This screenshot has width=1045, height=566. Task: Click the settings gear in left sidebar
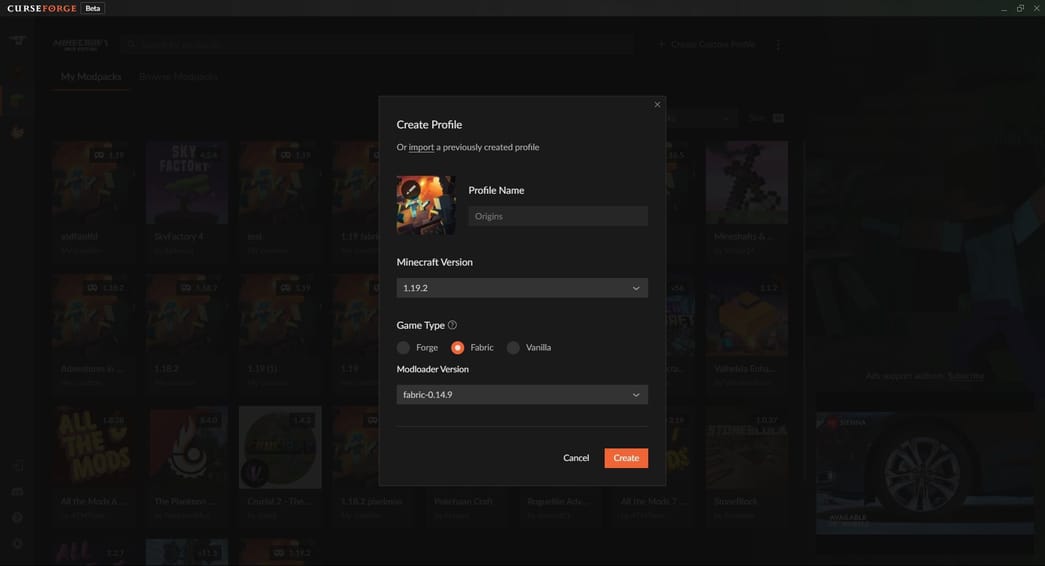coord(17,544)
